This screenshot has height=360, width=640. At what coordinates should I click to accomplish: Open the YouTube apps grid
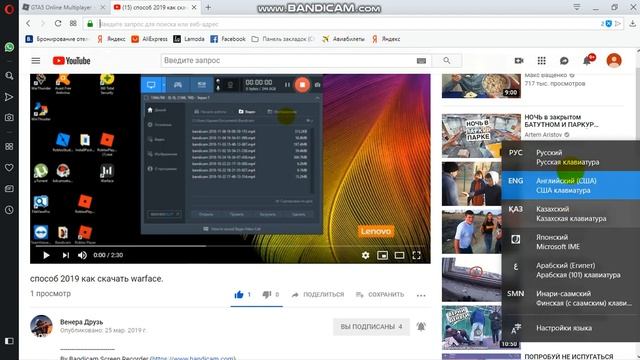542,61
